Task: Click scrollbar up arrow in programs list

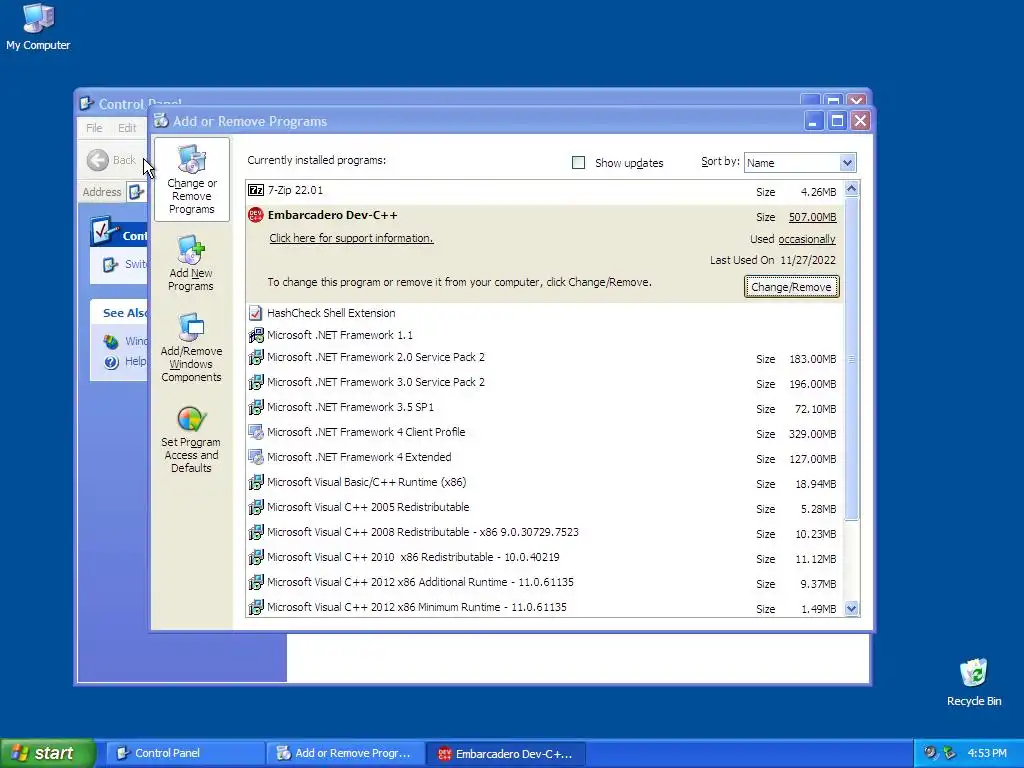Action: coord(852,189)
